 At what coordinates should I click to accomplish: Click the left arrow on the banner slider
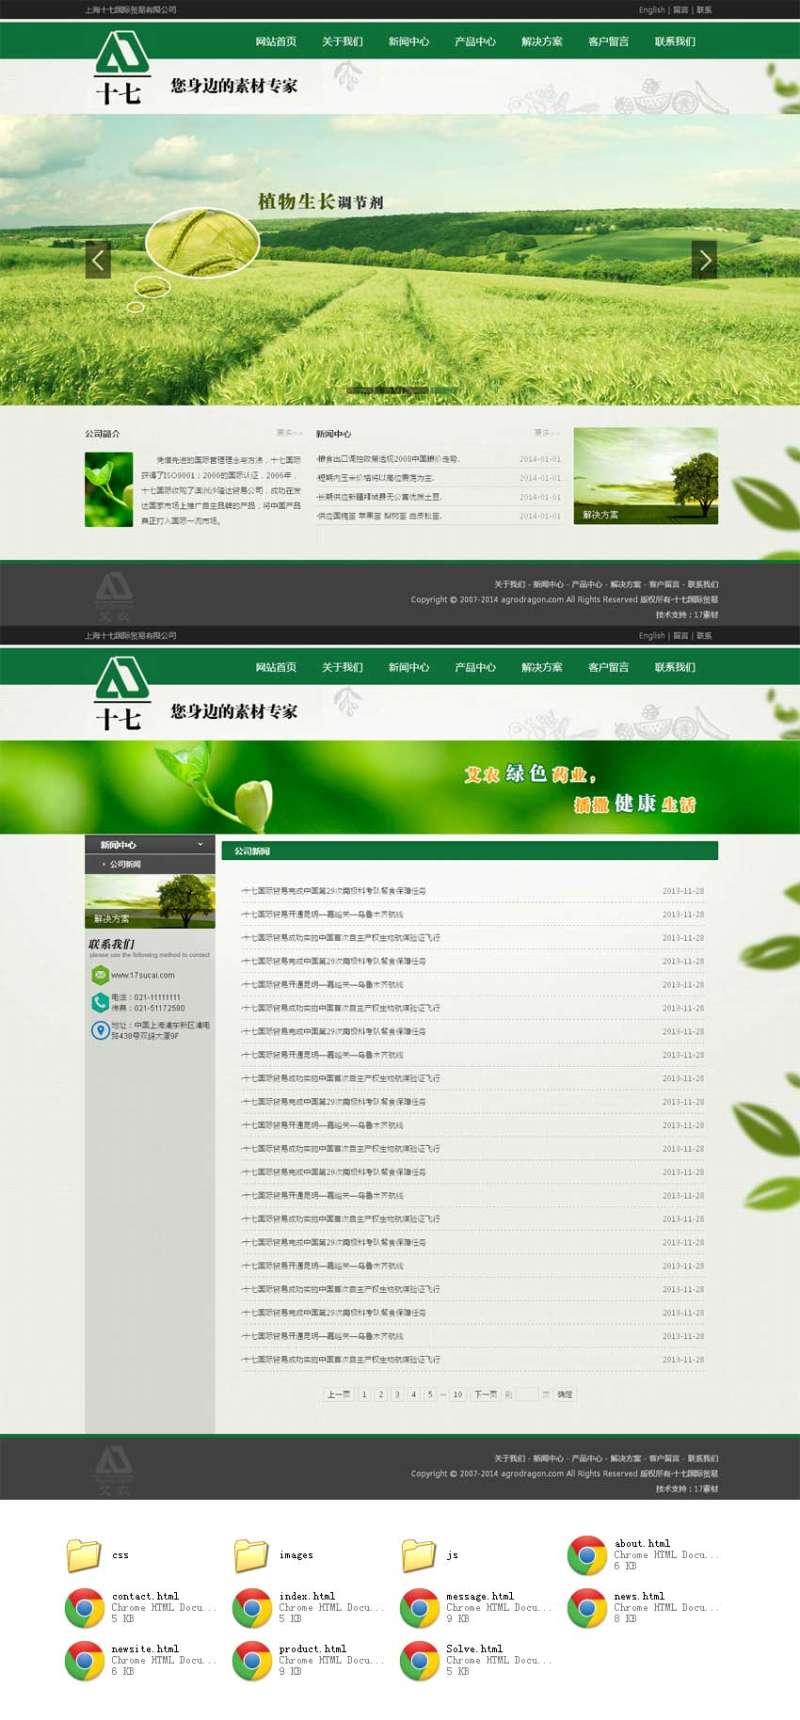[97, 260]
